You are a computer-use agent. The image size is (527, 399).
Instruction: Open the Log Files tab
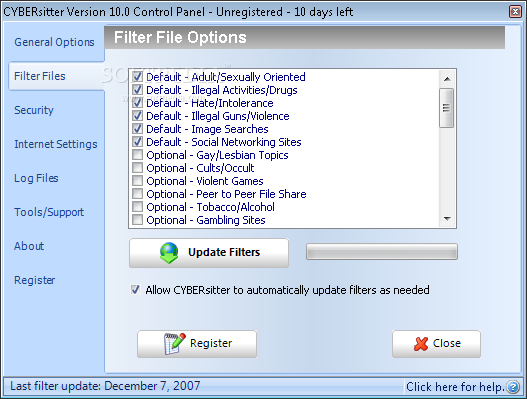(x=36, y=178)
